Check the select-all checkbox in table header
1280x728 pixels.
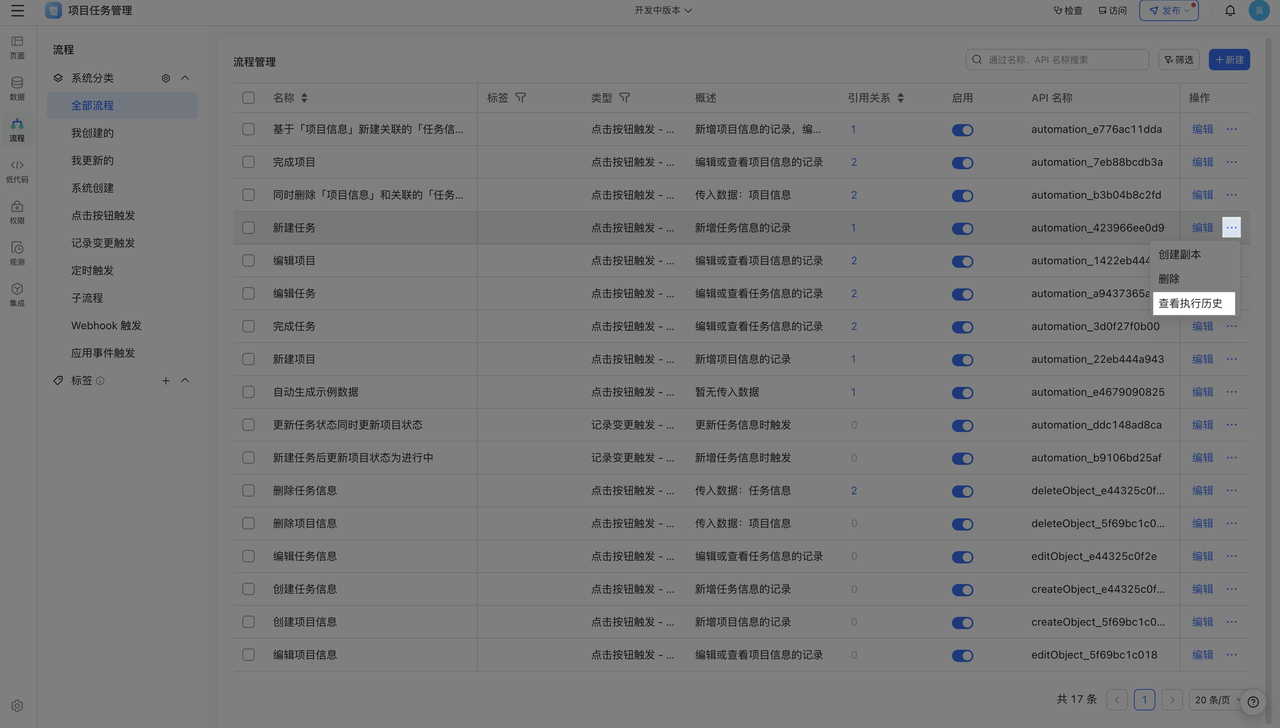click(x=248, y=98)
